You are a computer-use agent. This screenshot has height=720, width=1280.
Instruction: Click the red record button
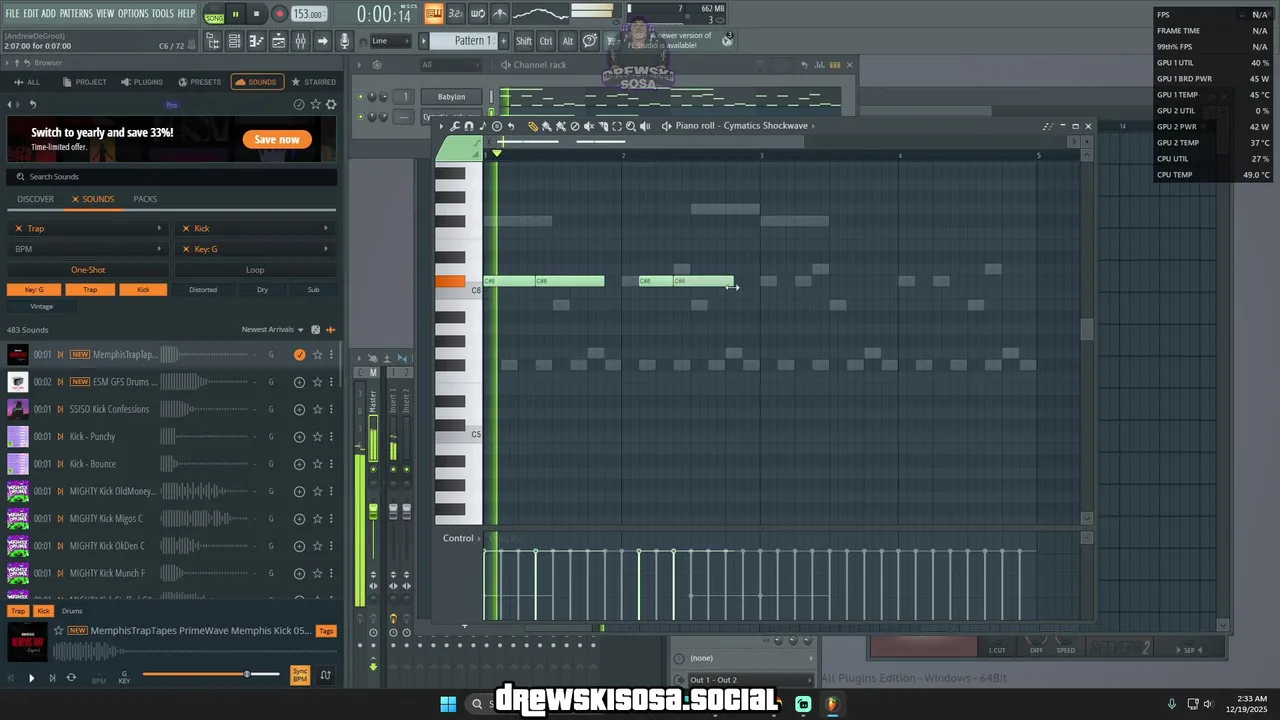point(279,14)
